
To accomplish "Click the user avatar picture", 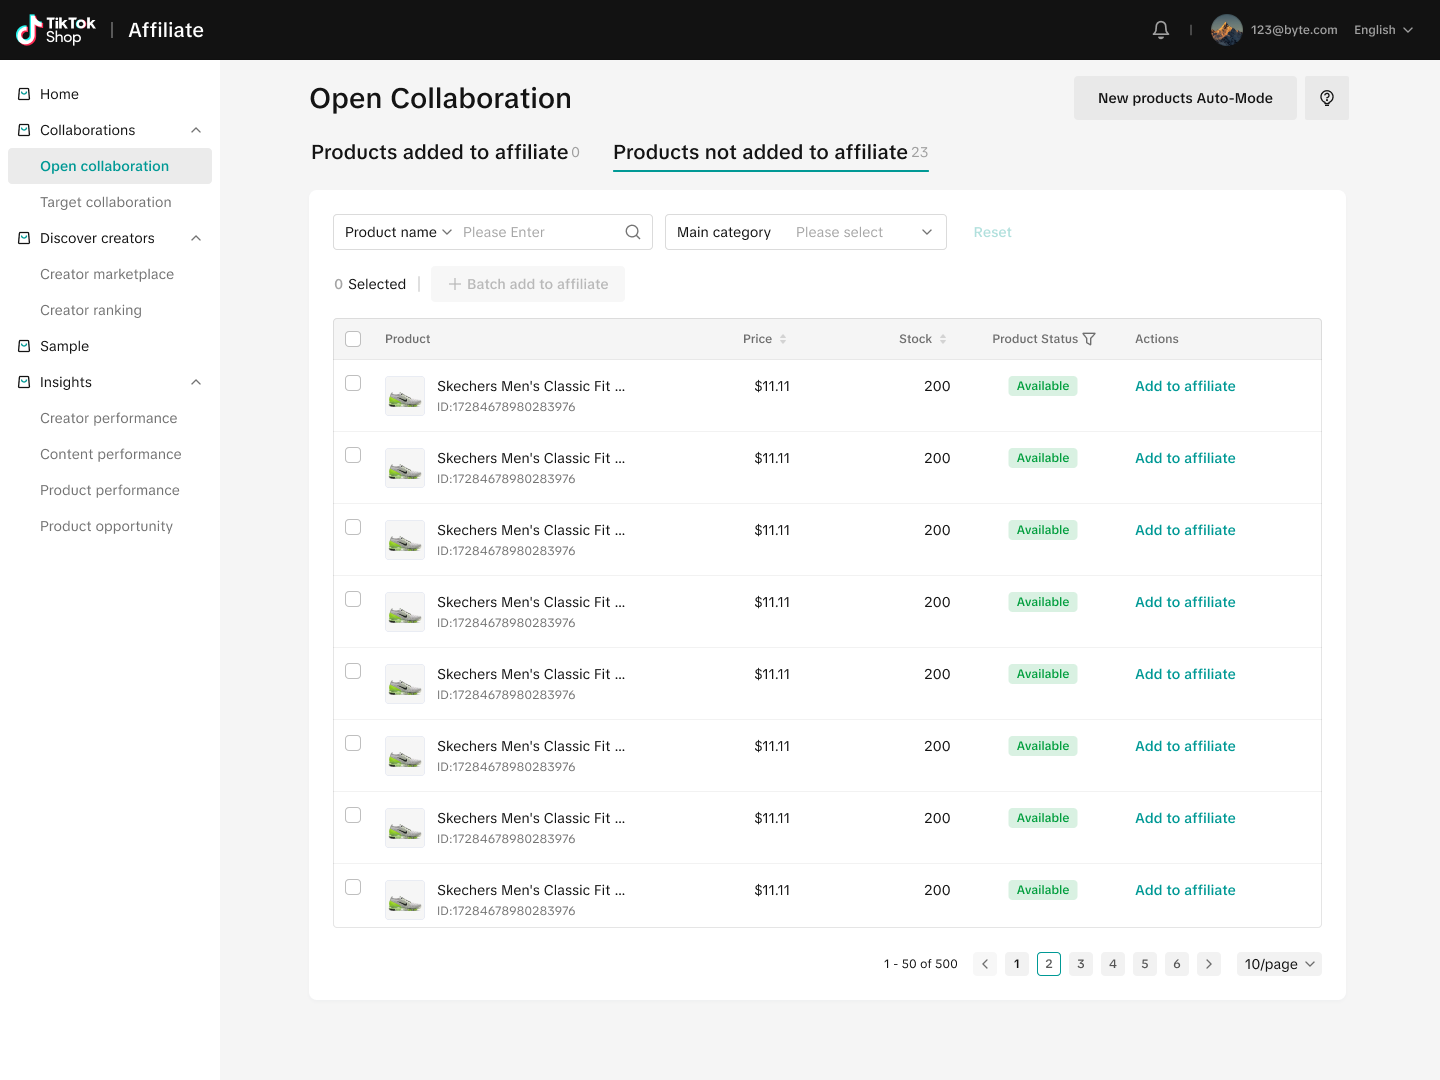I will coord(1227,30).
